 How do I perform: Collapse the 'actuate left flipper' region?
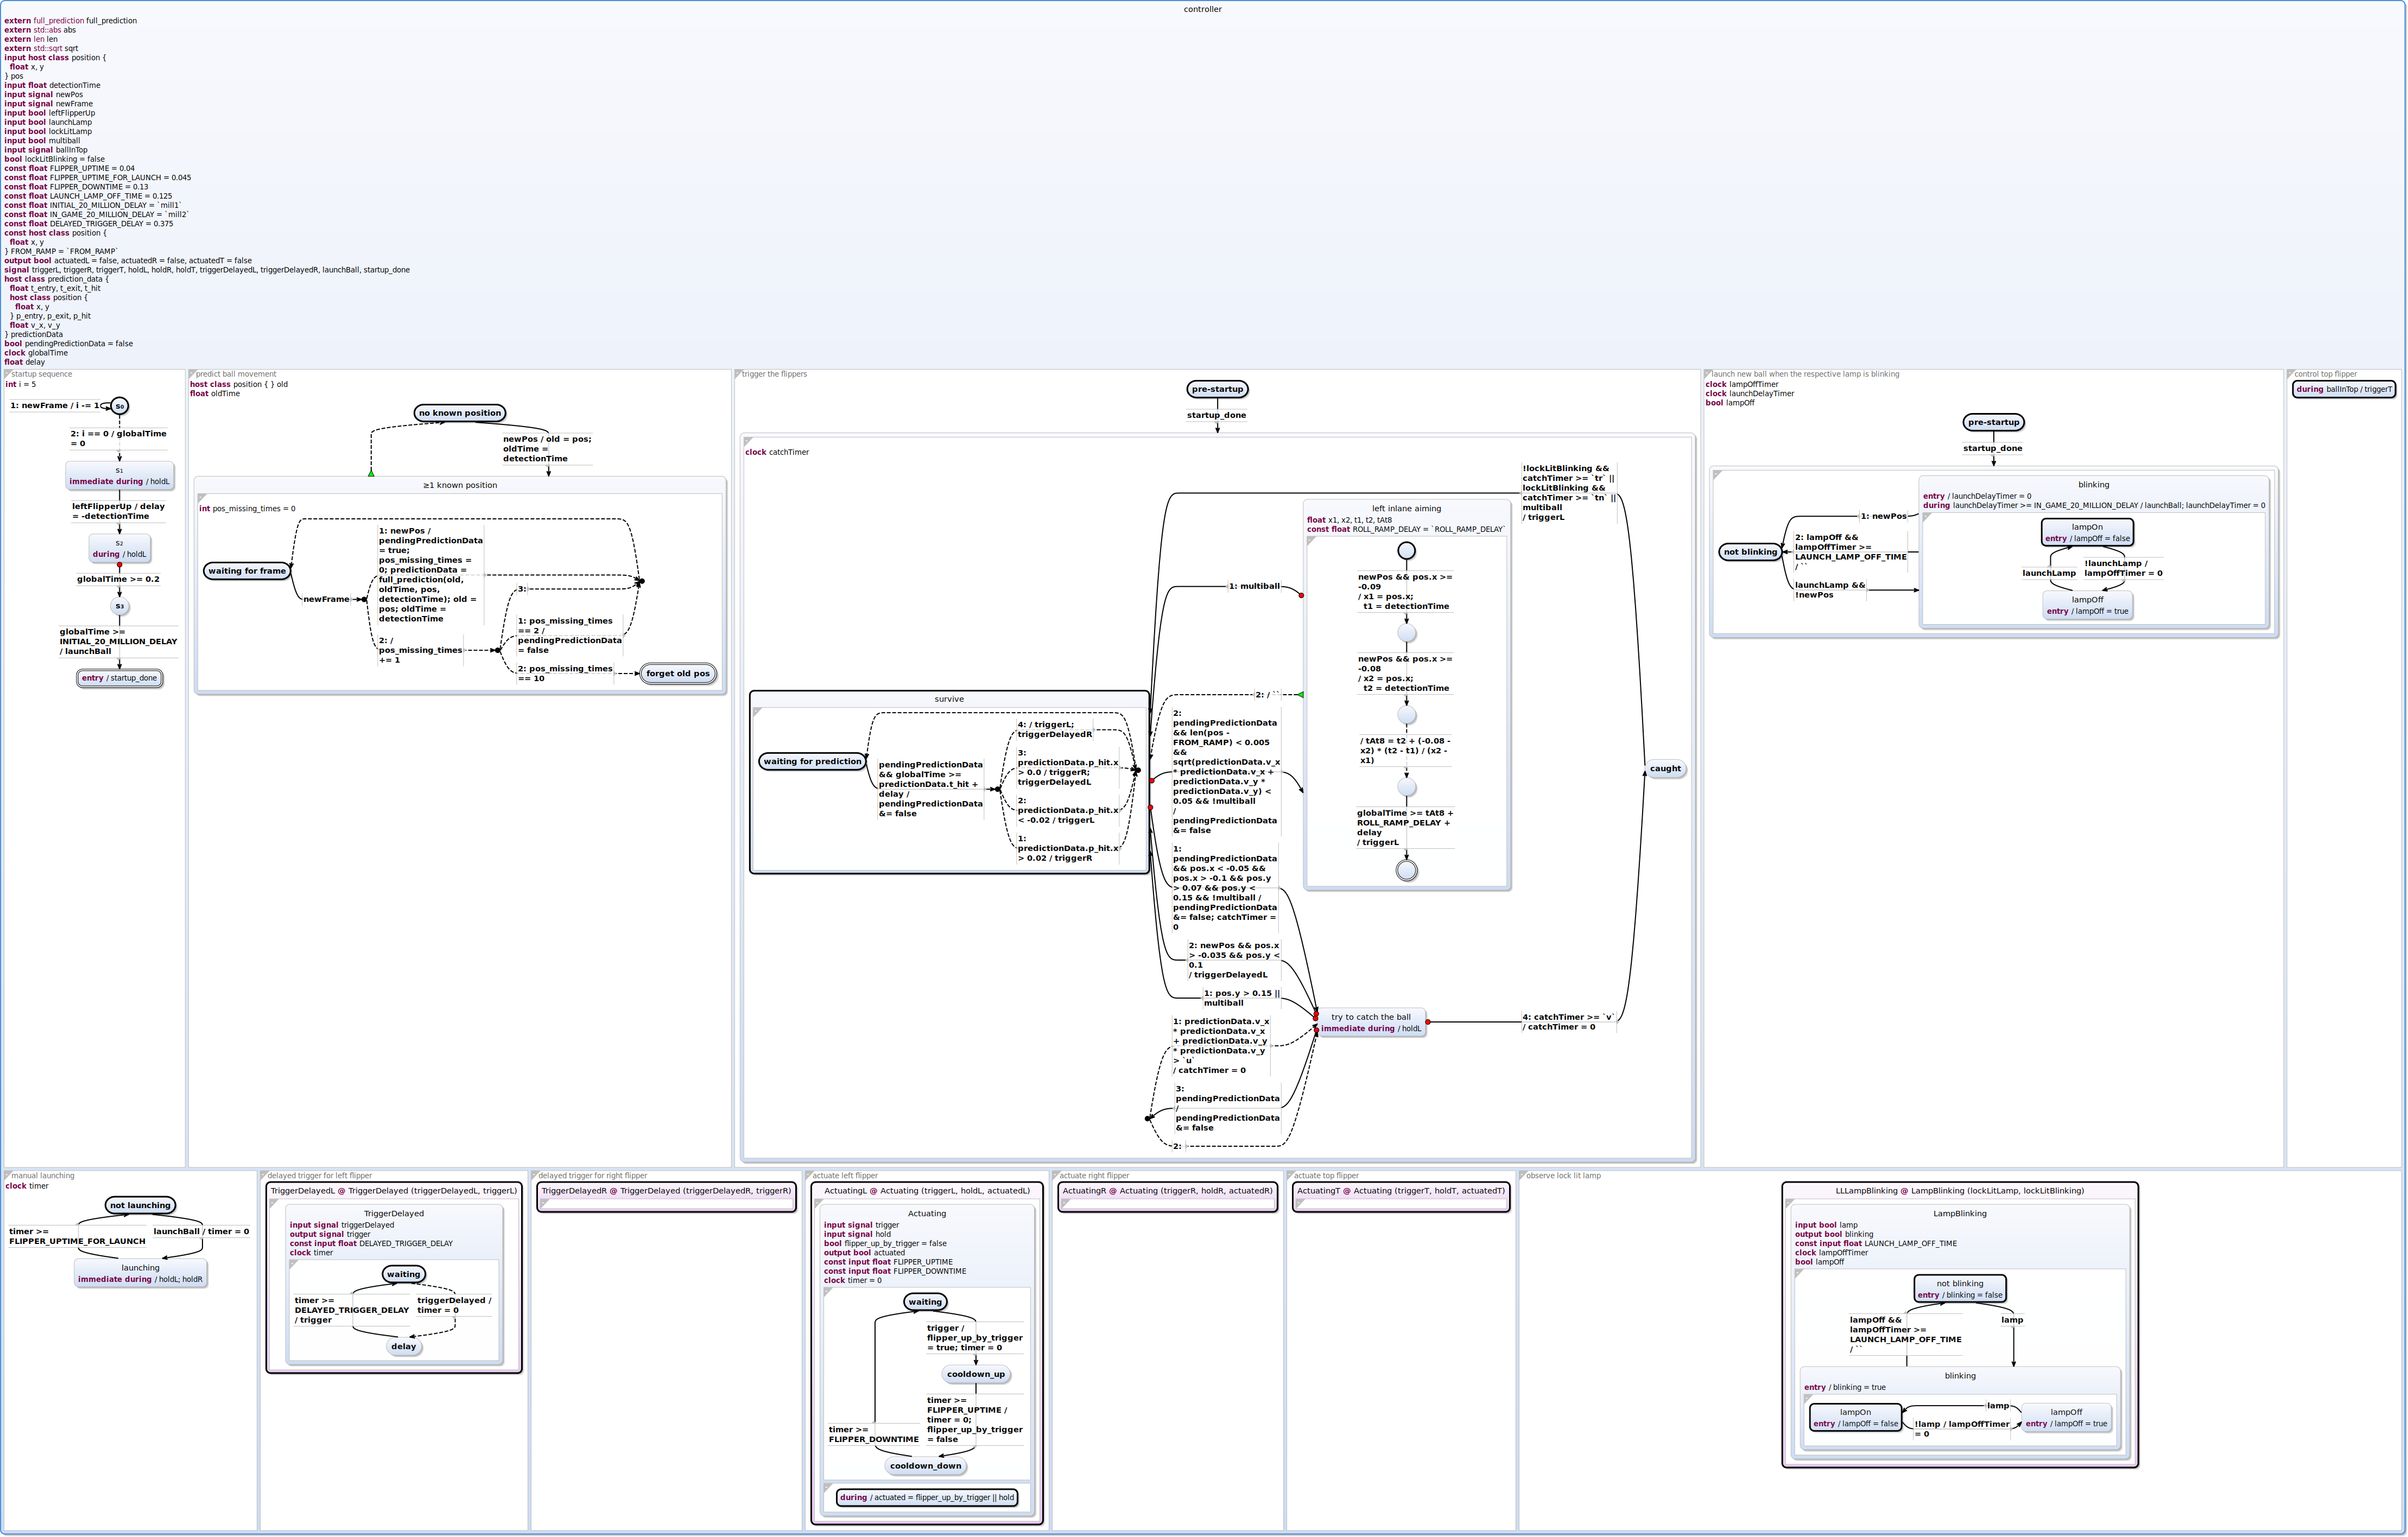(809, 1176)
